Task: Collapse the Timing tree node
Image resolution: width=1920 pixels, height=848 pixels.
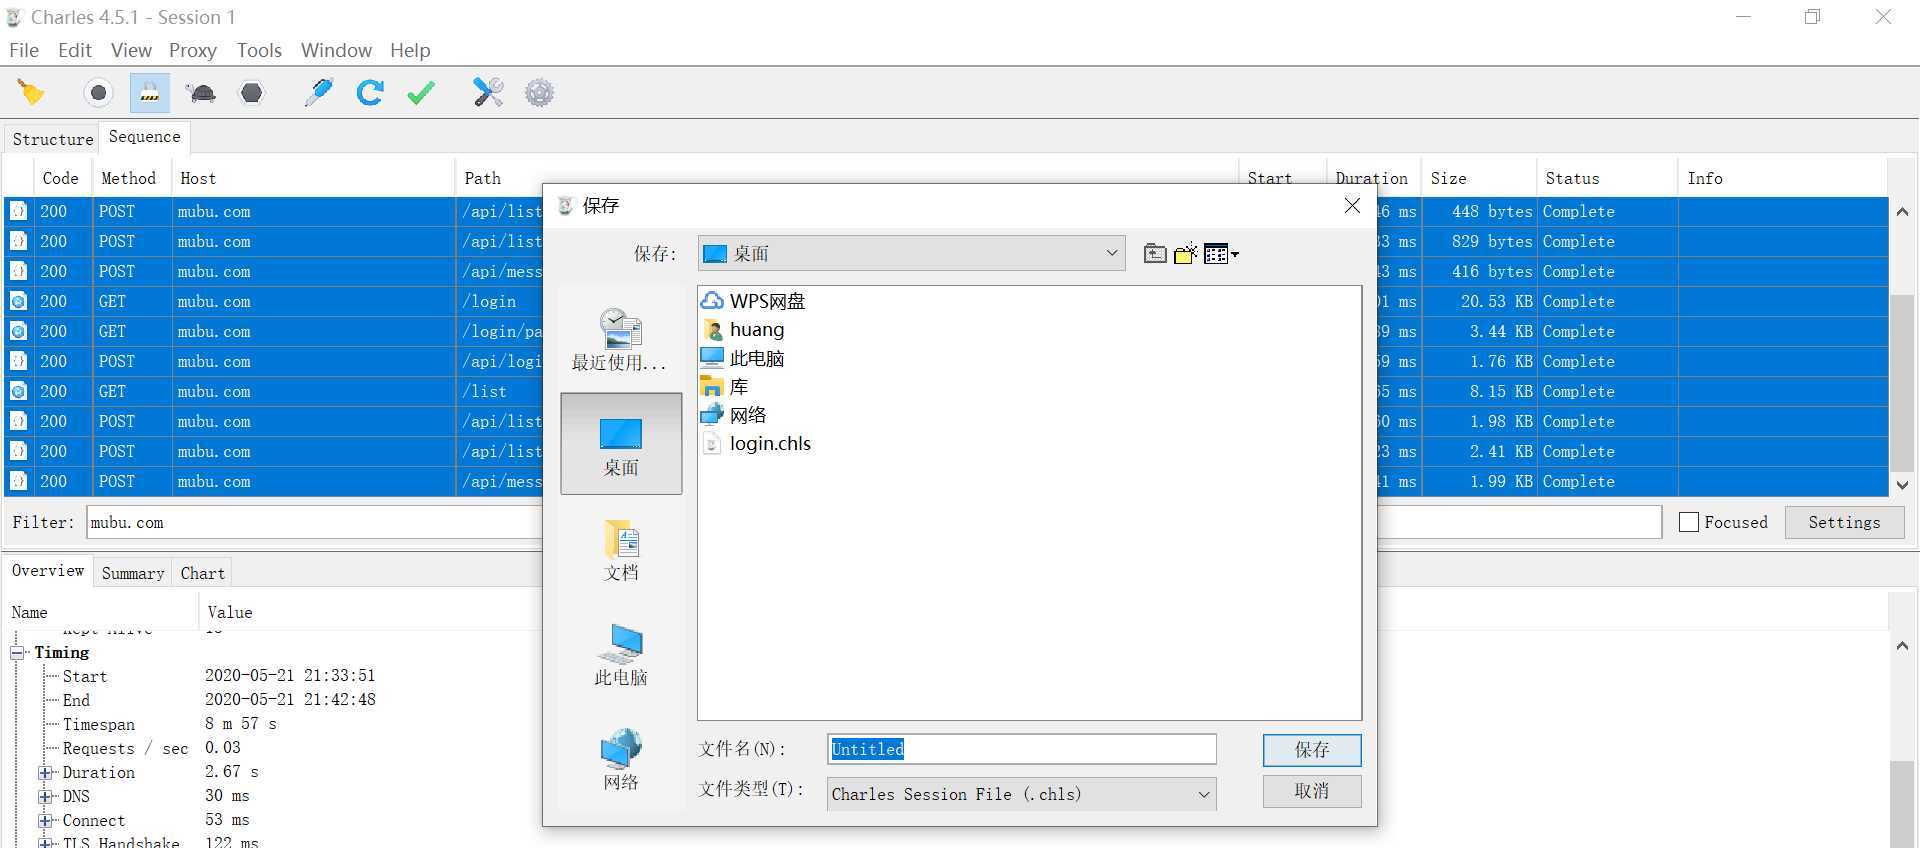Action: 17,652
